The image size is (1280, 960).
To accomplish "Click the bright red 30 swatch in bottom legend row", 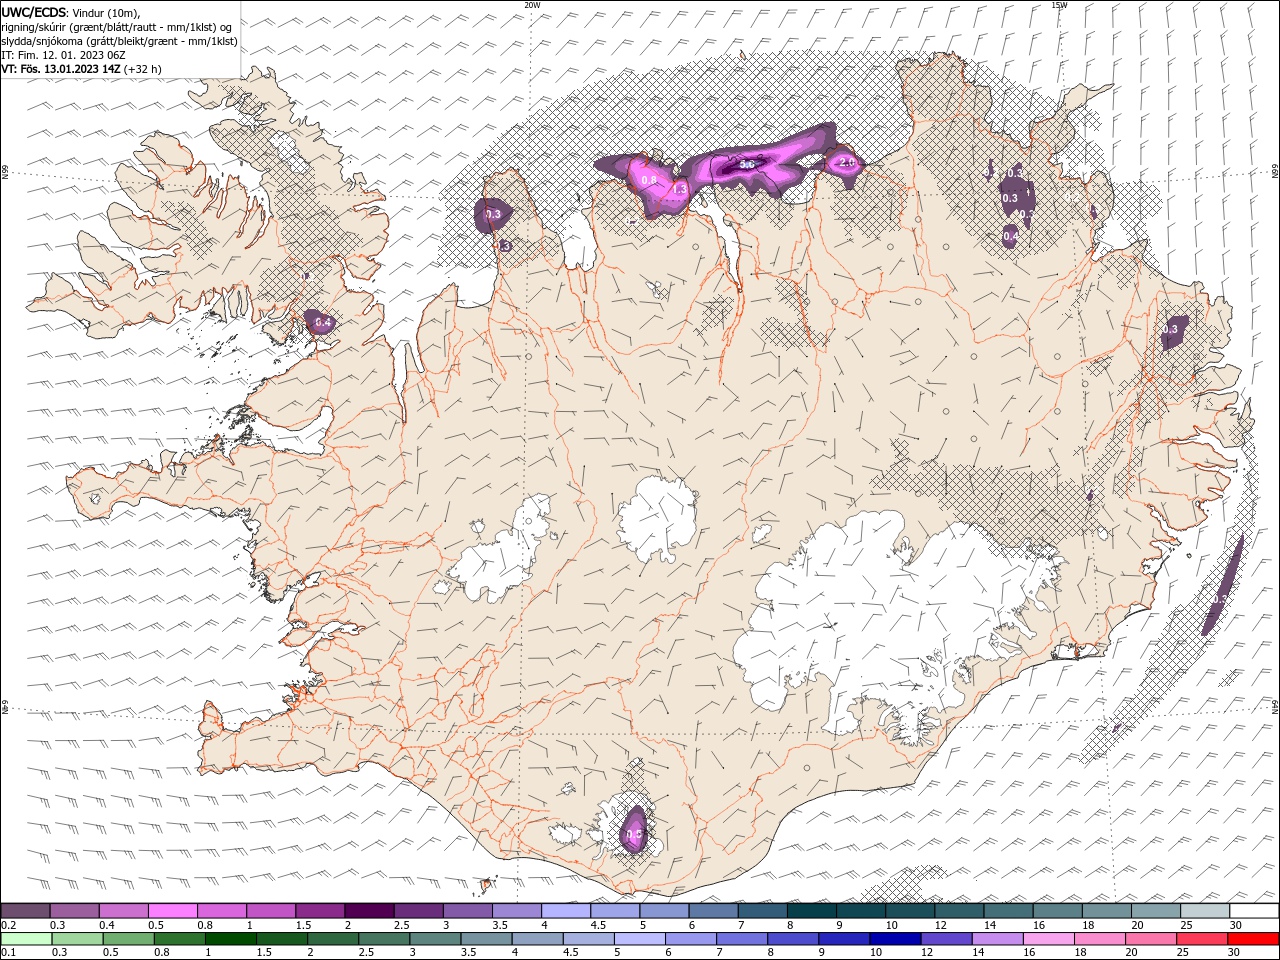I will click(1253, 938).
